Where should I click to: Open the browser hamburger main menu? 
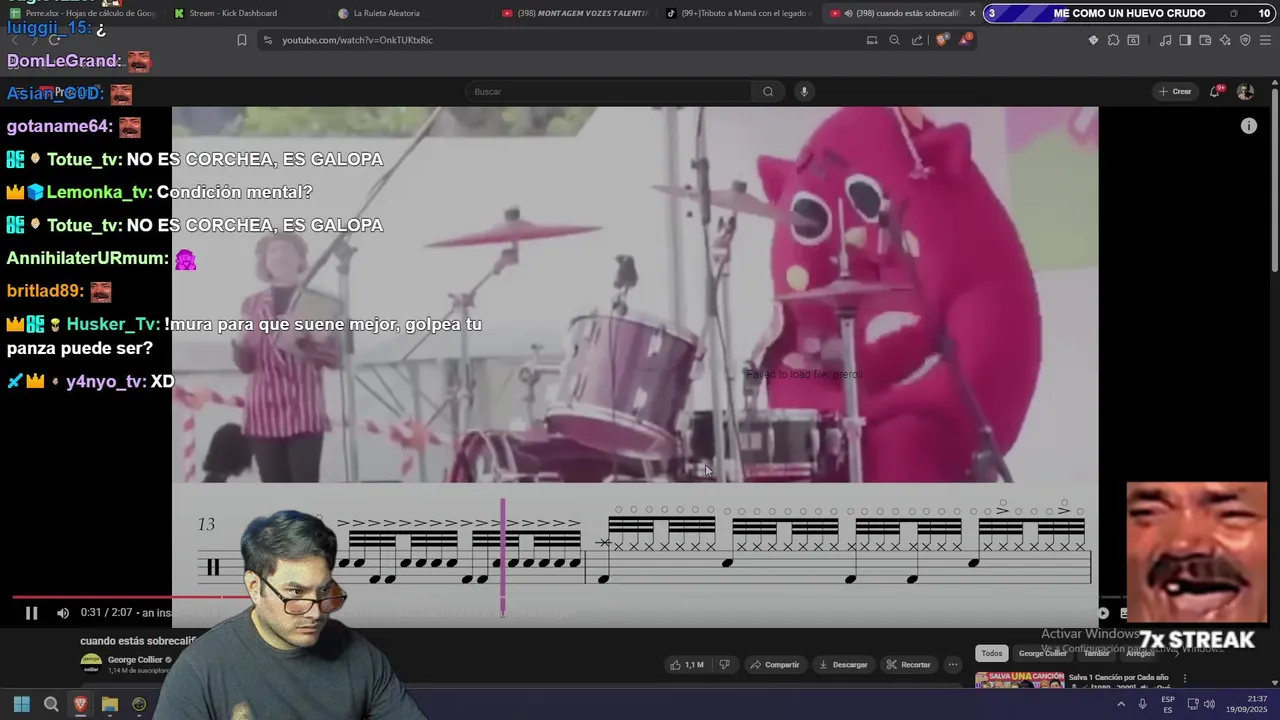tap(1265, 40)
